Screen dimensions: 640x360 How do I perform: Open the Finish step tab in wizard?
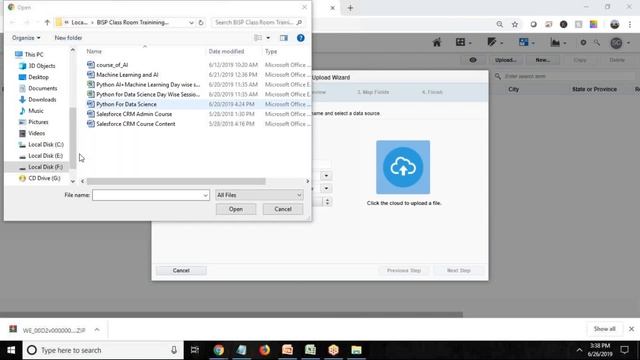pos(432,92)
